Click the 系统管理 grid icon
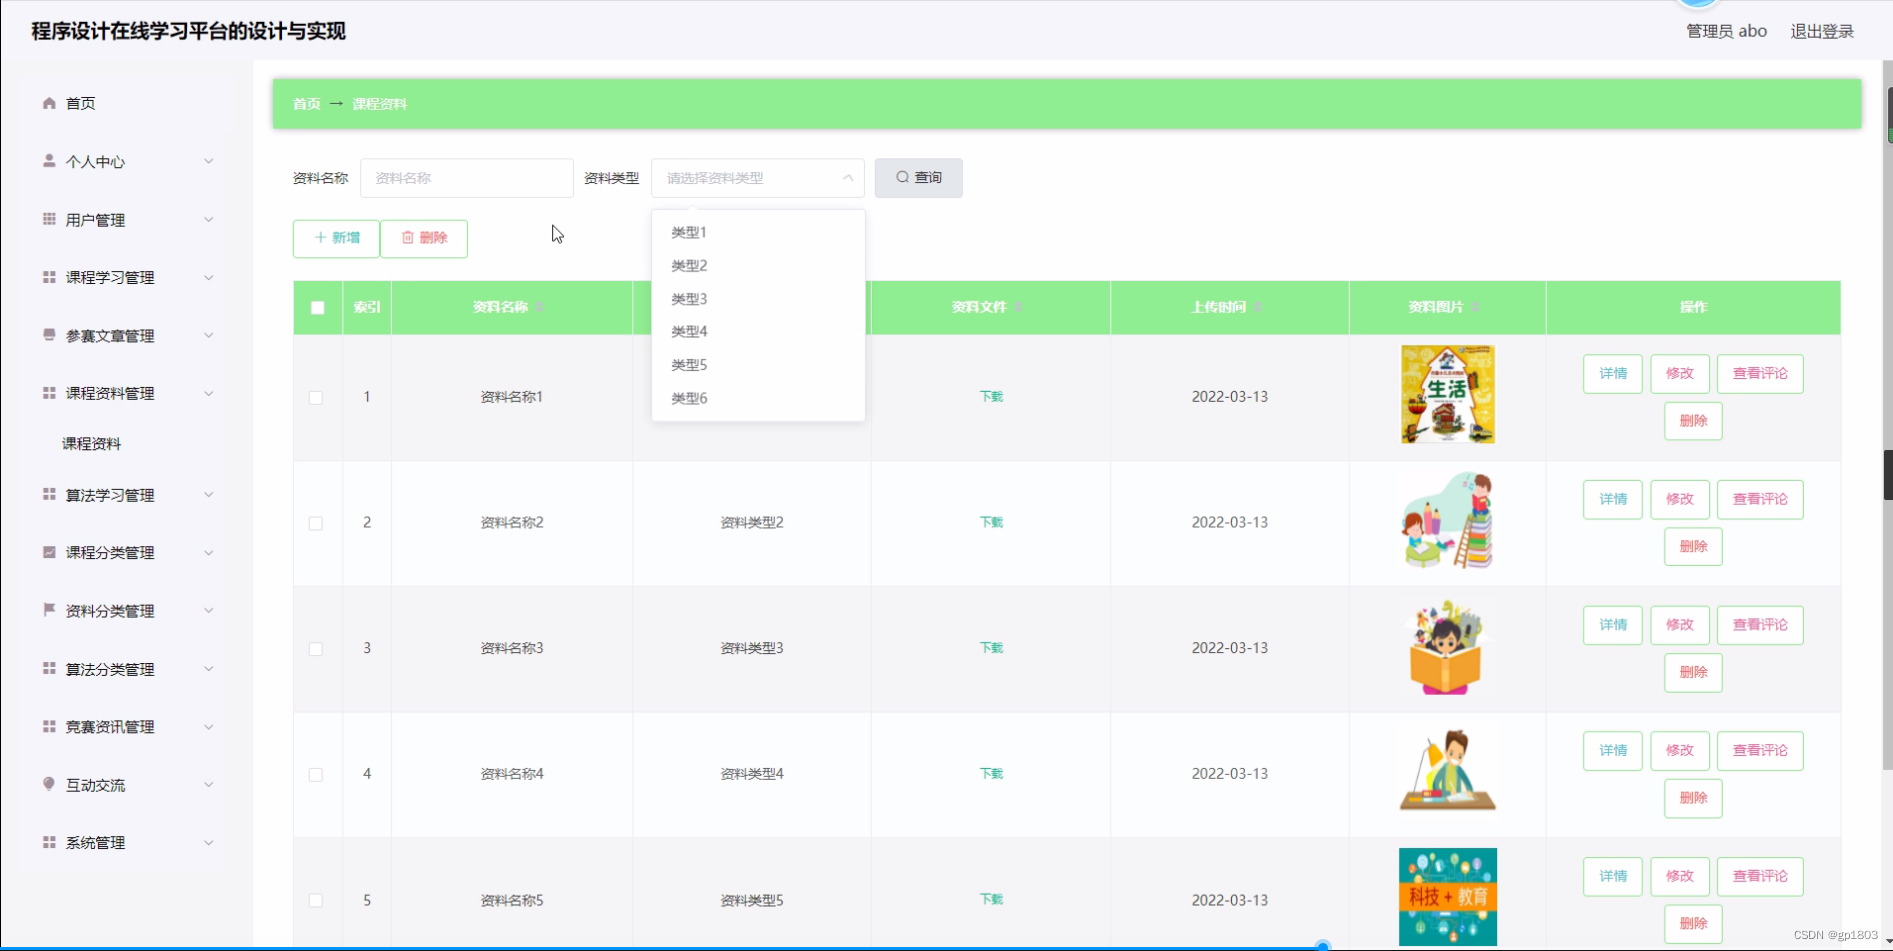The height and width of the screenshot is (951, 1893). click(47, 842)
